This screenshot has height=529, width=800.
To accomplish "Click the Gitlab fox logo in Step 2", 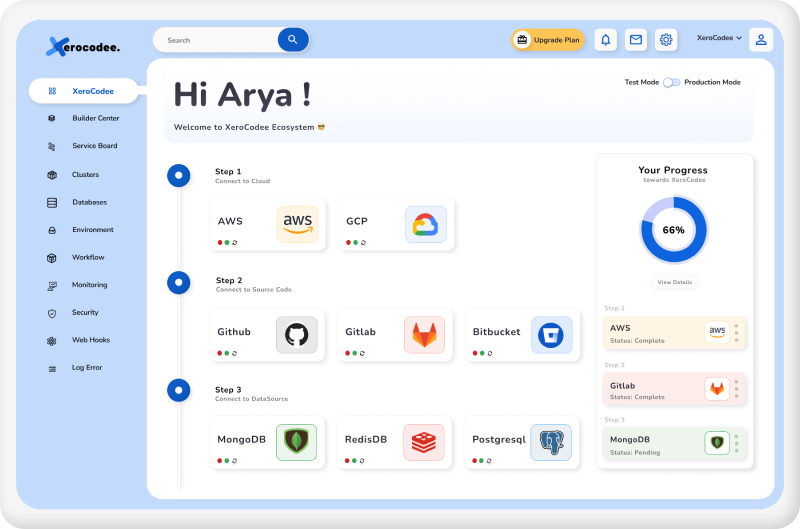I will [x=424, y=335].
